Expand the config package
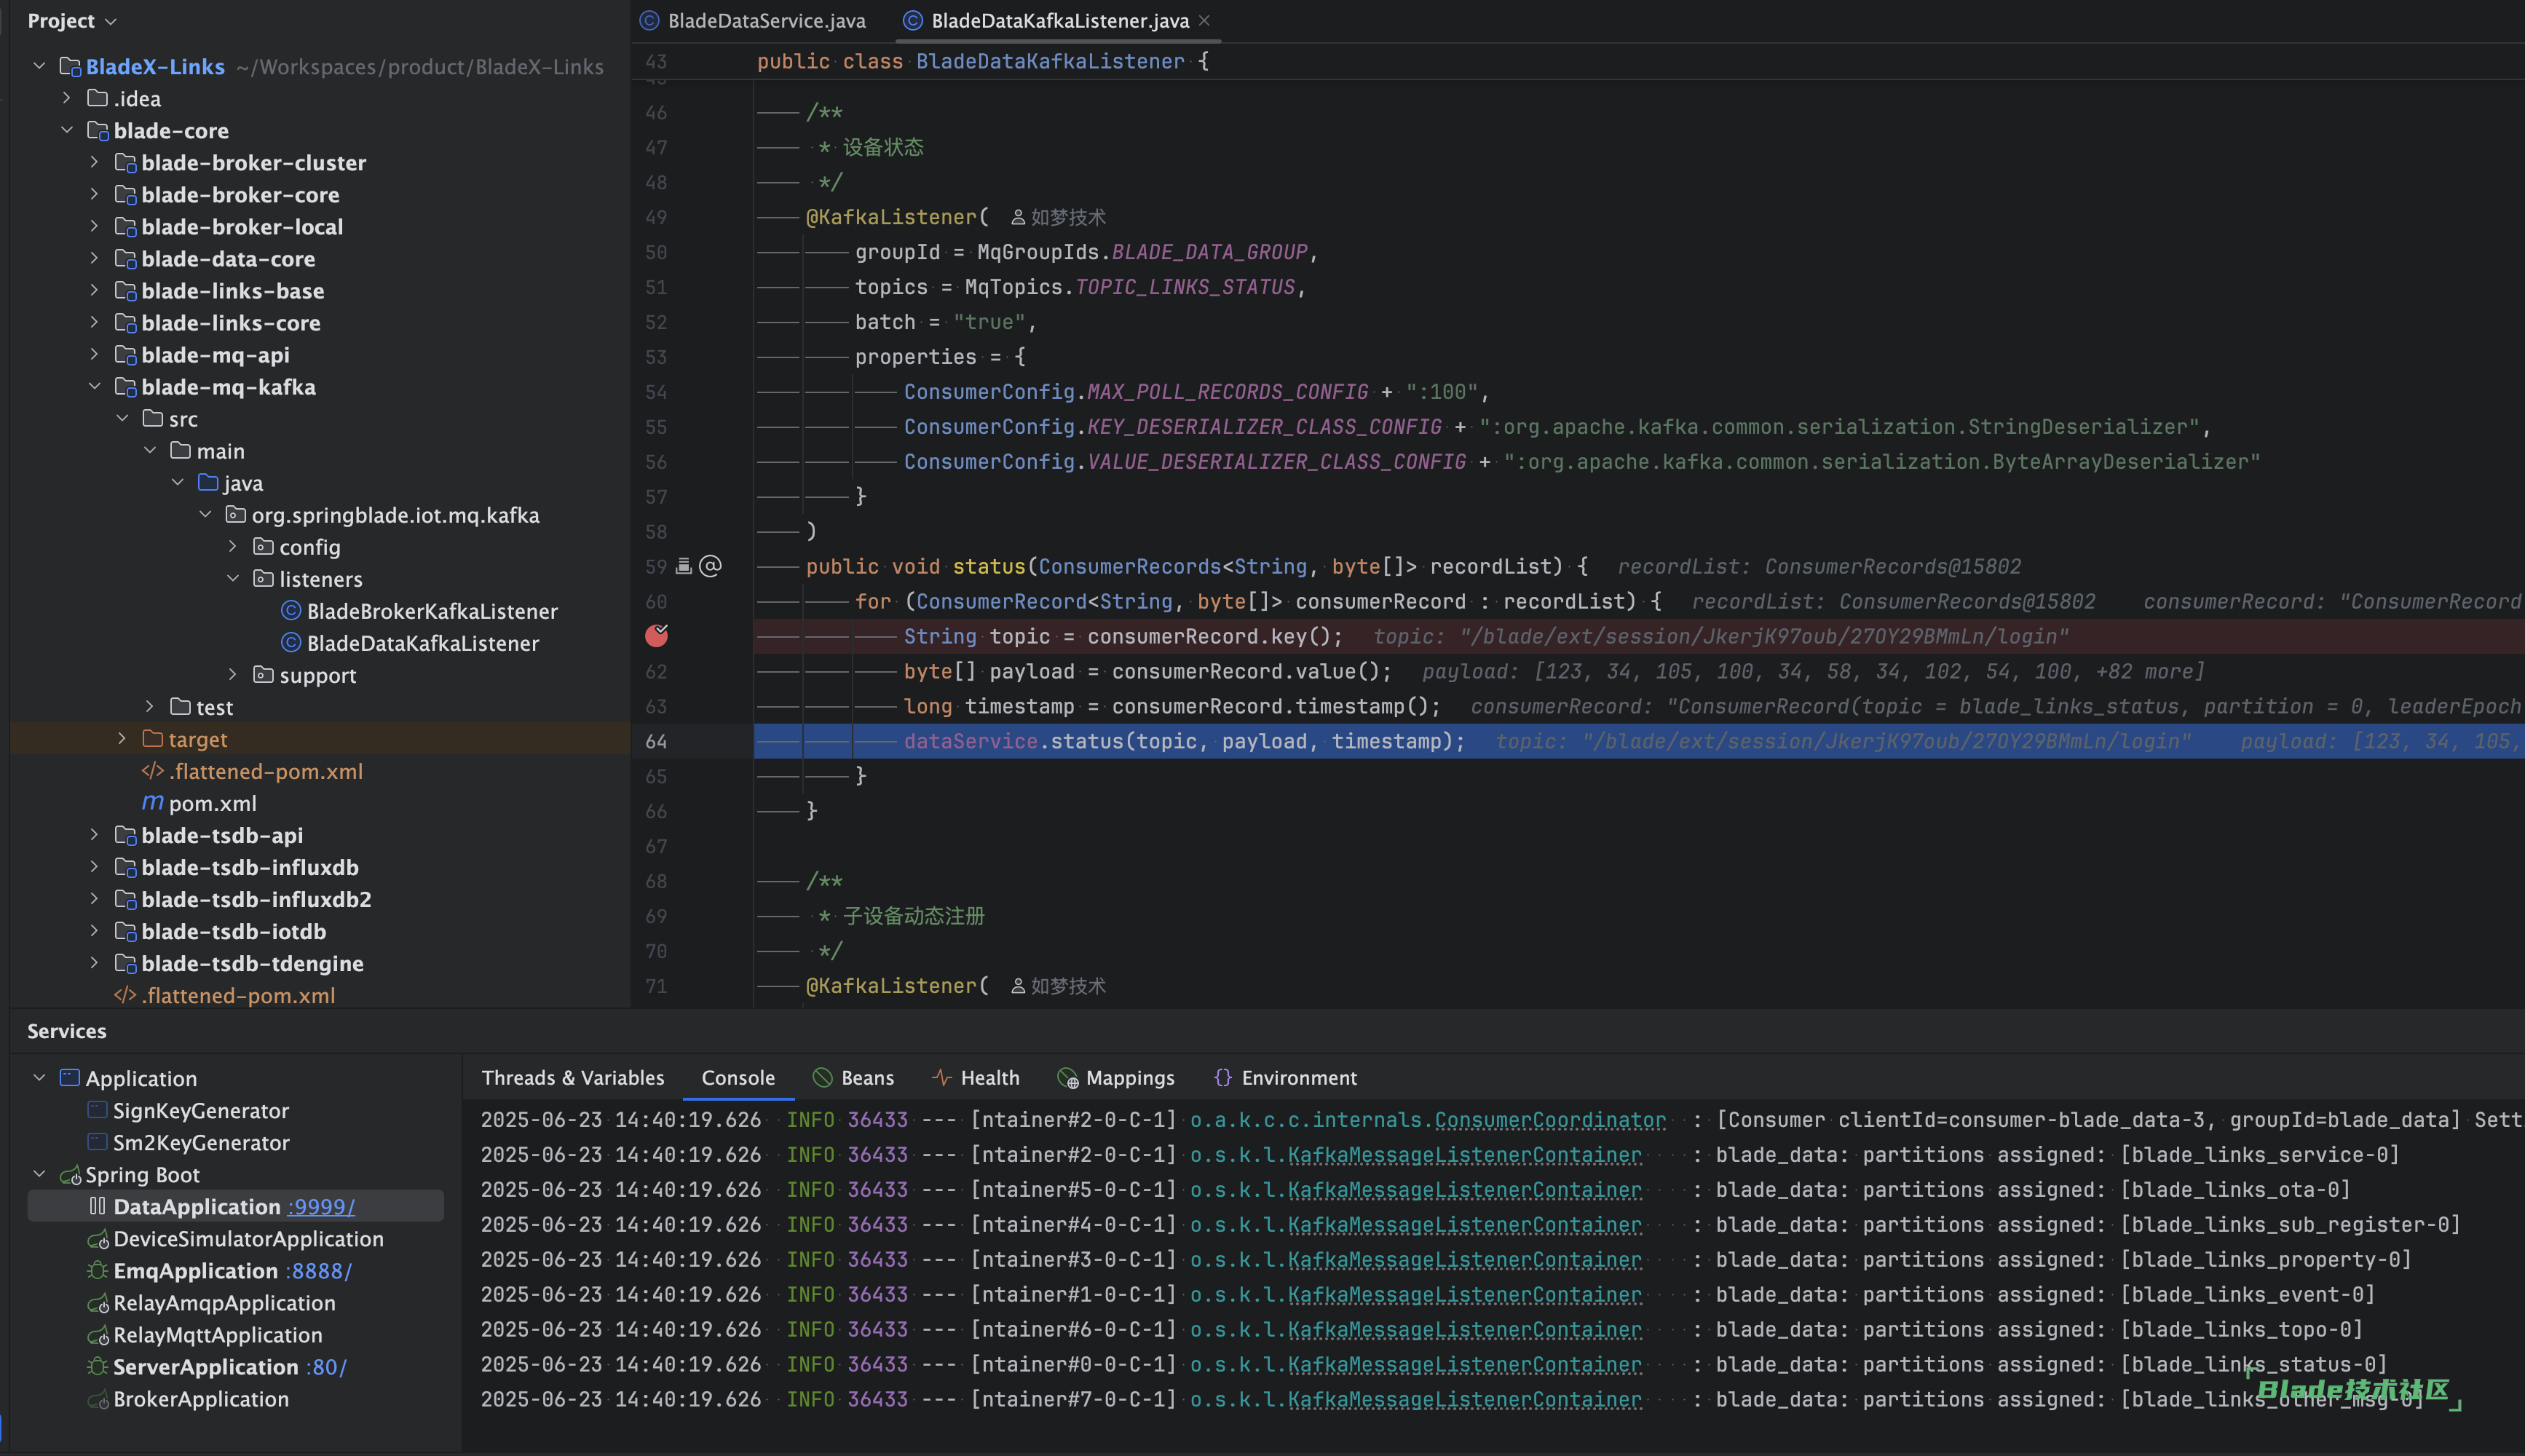 pyautogui.click(x=233, y=546)
